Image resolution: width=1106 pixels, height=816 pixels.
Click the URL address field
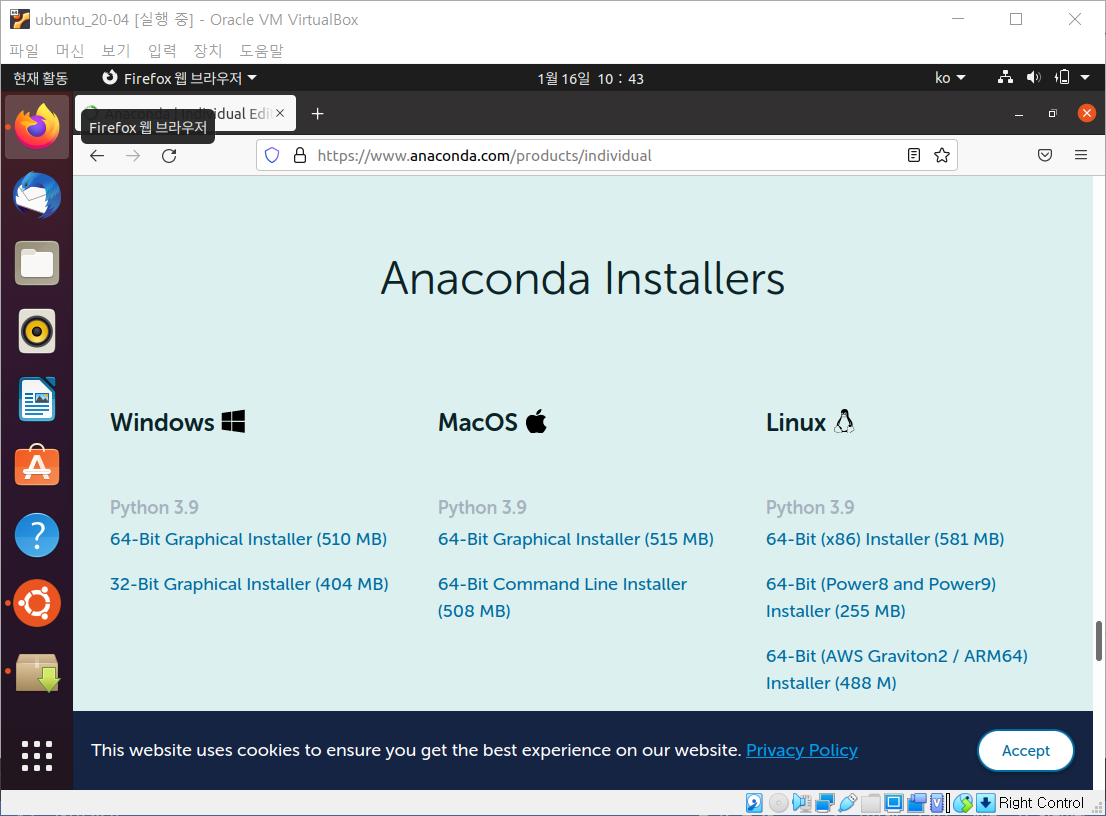[607, 155]
